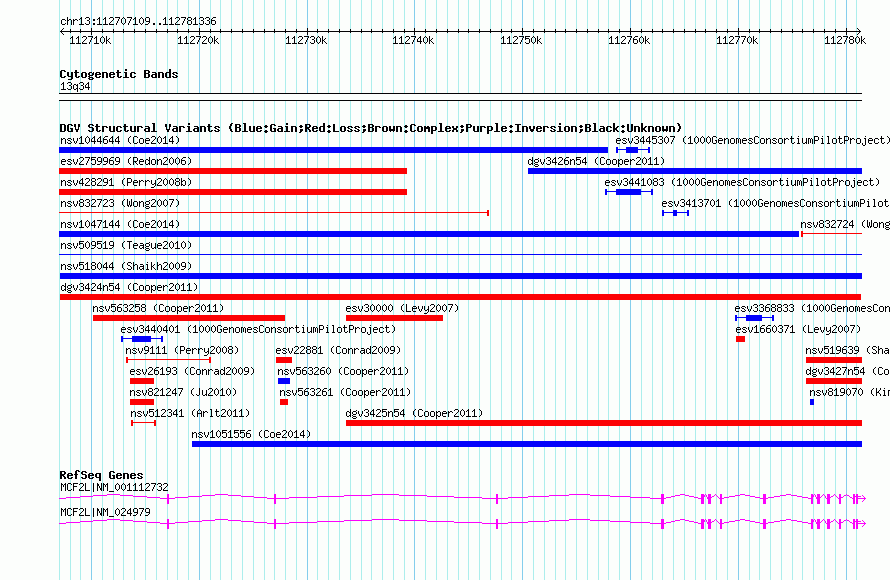Click the RefSeq Genes track heading
This screenshot has width=890, height=580.
click(x=101, y=475)
